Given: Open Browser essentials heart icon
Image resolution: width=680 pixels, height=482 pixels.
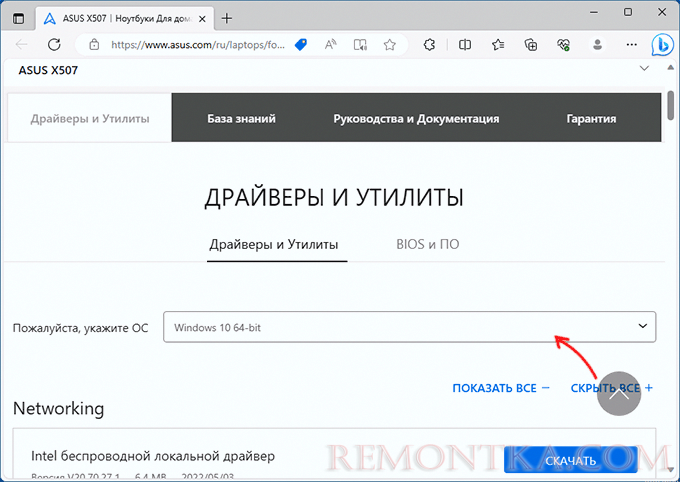Looking at the screenshot, I should pyautogui.click(x=564, y=44).
